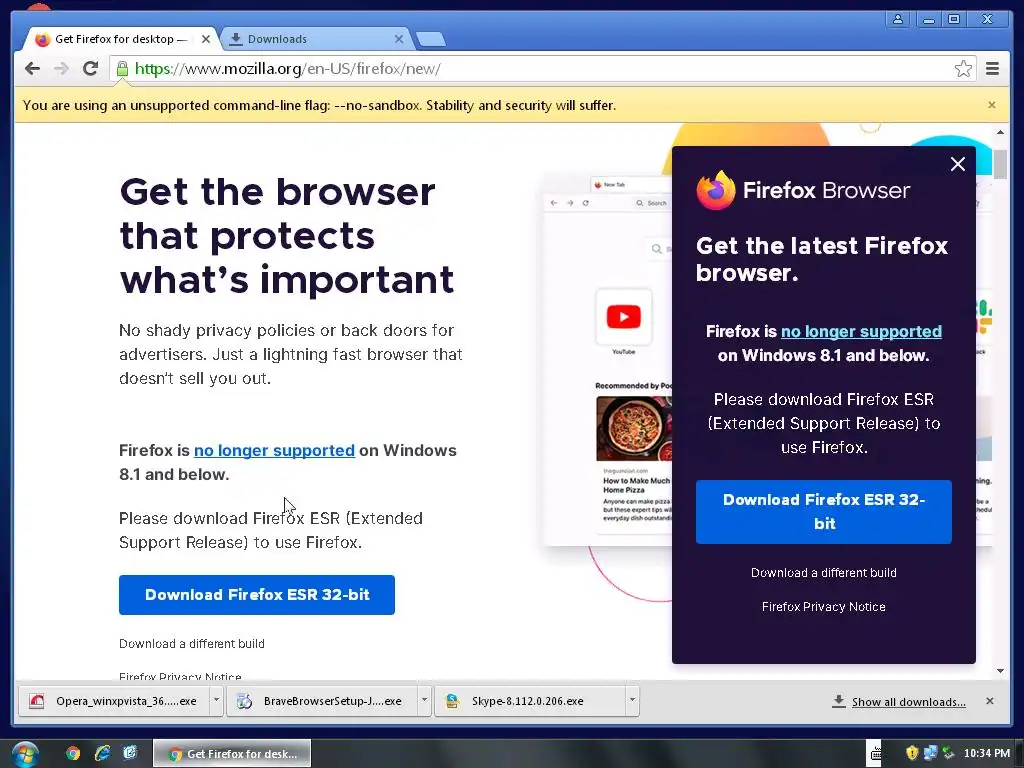Expand the Skype download options arrow

point(632,701)
